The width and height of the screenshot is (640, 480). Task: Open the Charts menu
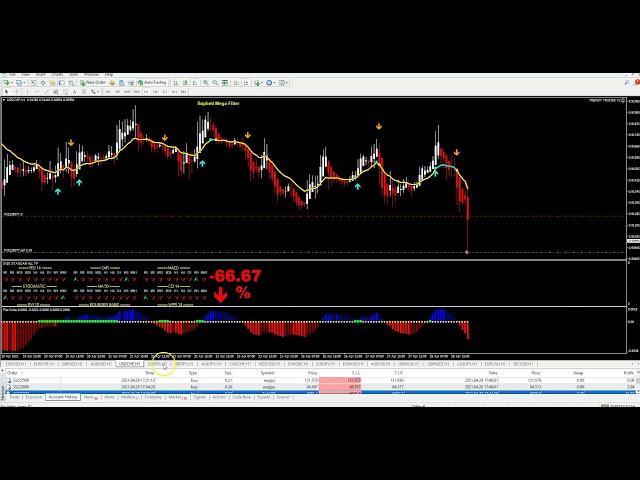[x=57, y=74]
